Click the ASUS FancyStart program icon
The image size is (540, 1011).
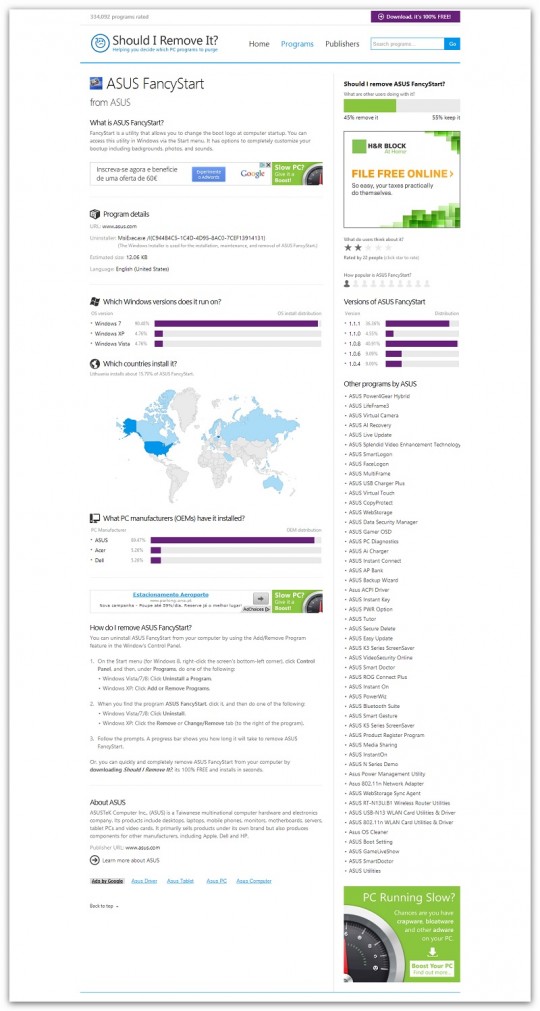(95, 83)
